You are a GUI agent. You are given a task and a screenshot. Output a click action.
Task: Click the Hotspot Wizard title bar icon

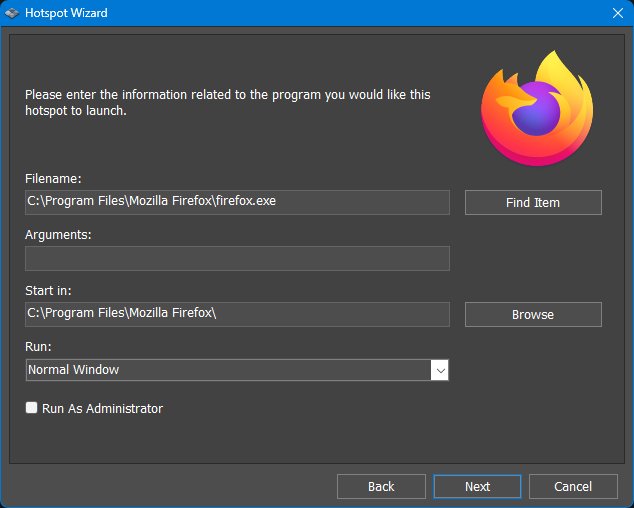tap(12, 13)
